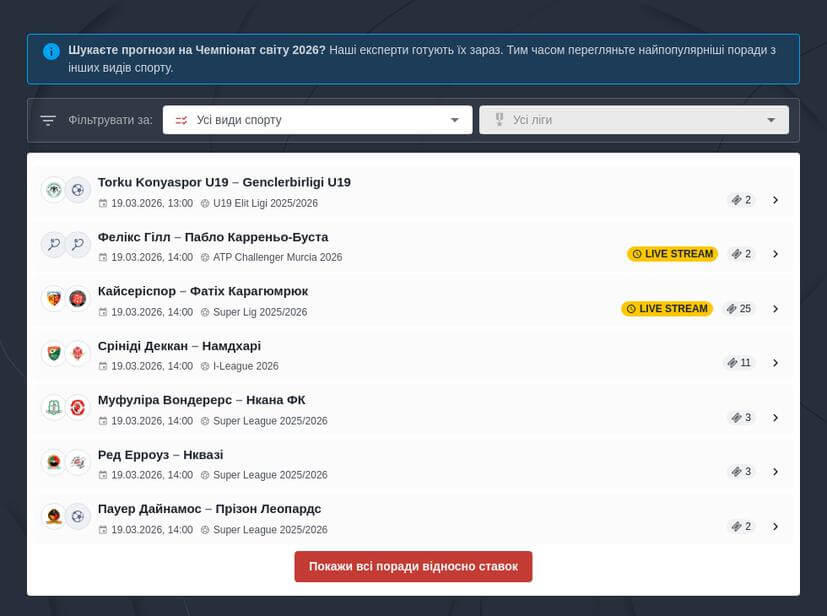Open the 'Усі ліги' dropdown
The height and width of the screenshot is (616, 827).
[x=634, y=120]
